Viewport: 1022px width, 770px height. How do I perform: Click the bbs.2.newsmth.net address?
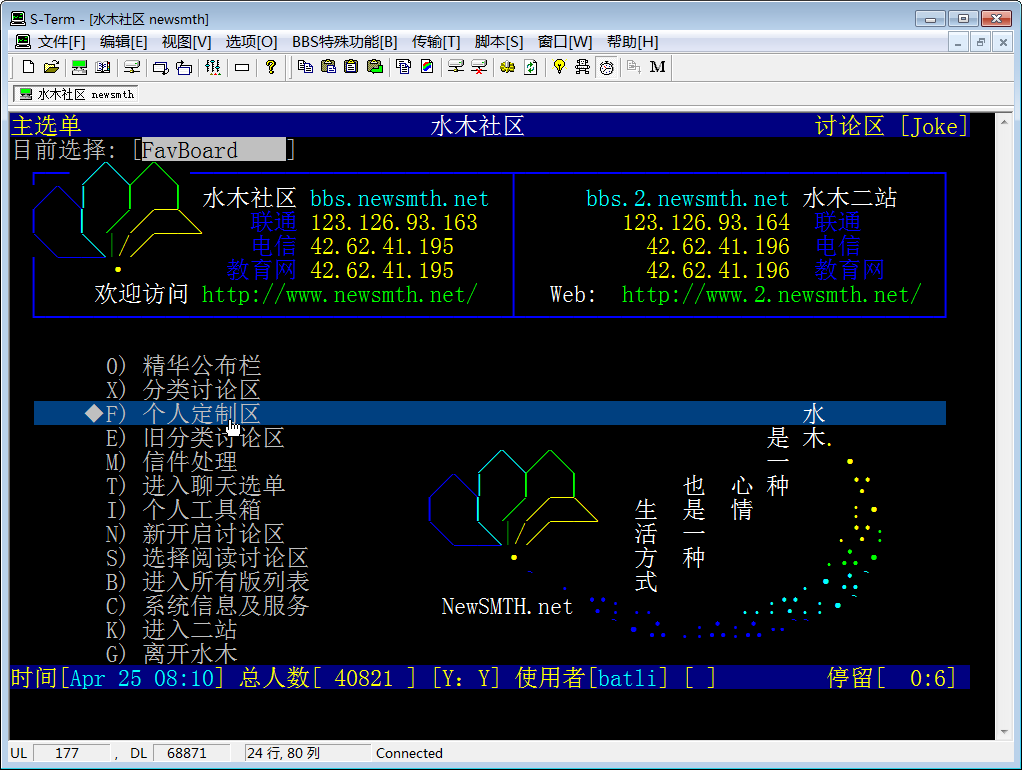click(687, 198)
